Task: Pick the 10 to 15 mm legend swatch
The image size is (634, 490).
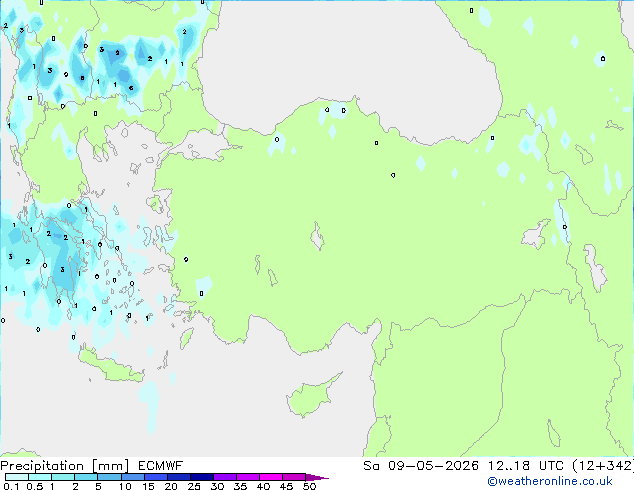Action: tap(132, 477)
